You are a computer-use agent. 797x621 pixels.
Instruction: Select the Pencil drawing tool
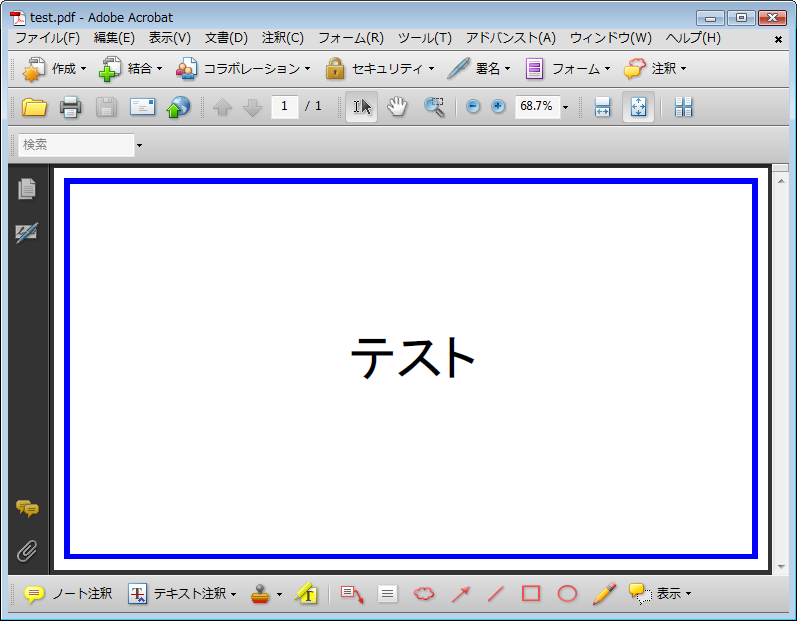604,594
